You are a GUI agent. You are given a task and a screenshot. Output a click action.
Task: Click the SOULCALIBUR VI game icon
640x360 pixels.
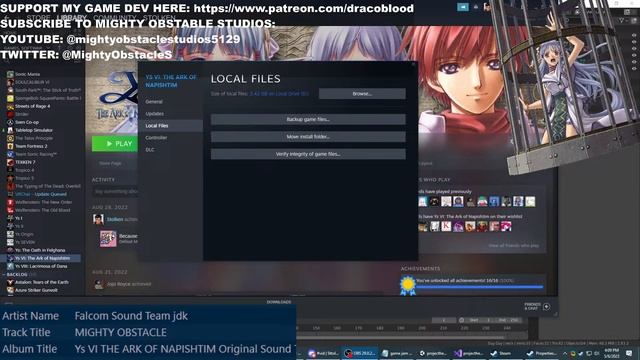tap(10, 82)
